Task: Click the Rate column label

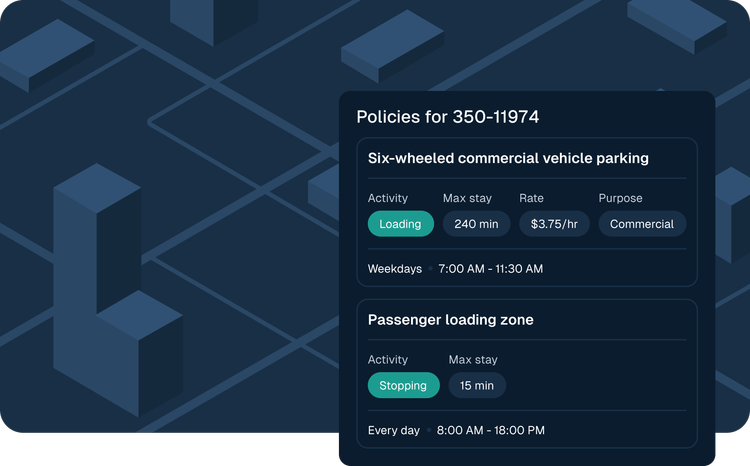Action: [x=531, y=198]
